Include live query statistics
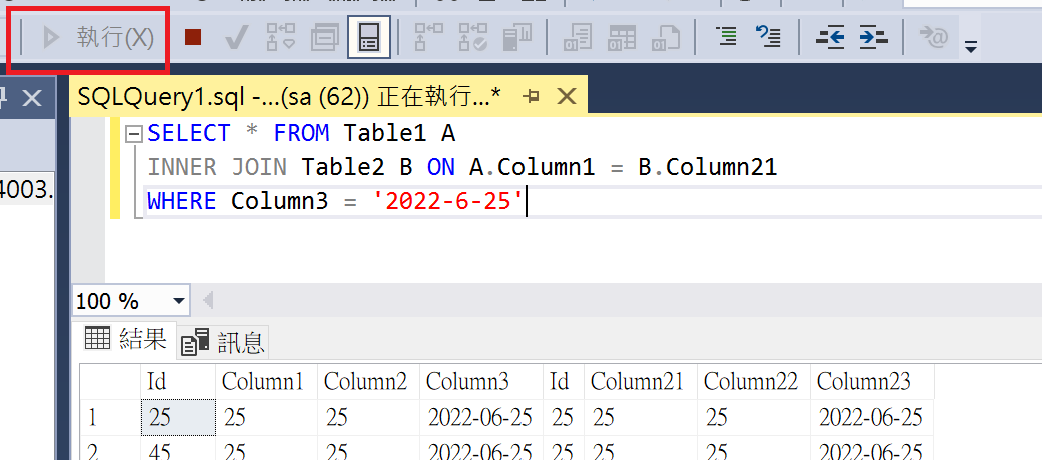This screenshot has width=1042, height=460. (x=472, y=38)
